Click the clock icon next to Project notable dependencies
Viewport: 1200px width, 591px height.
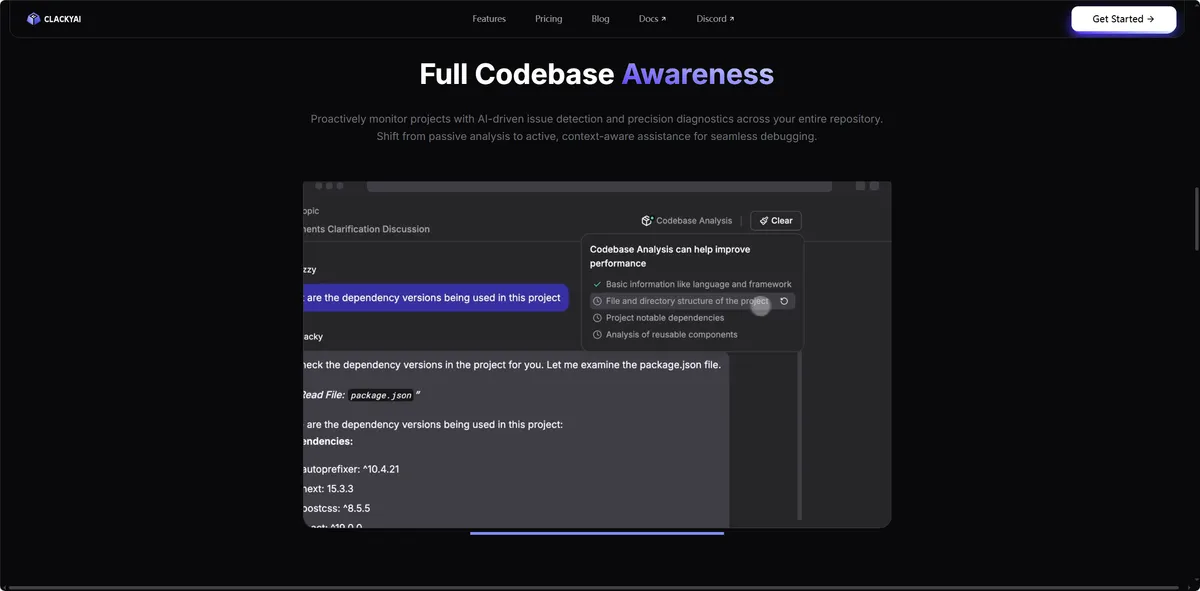click(597, 318)
